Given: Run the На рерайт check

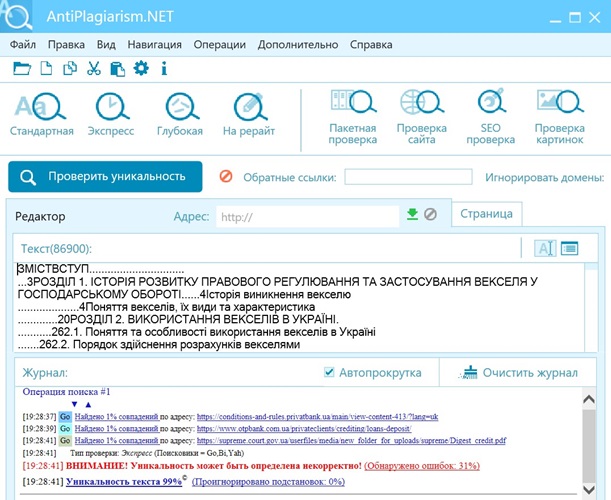Looking at the screenshot, I should [249, 114].
